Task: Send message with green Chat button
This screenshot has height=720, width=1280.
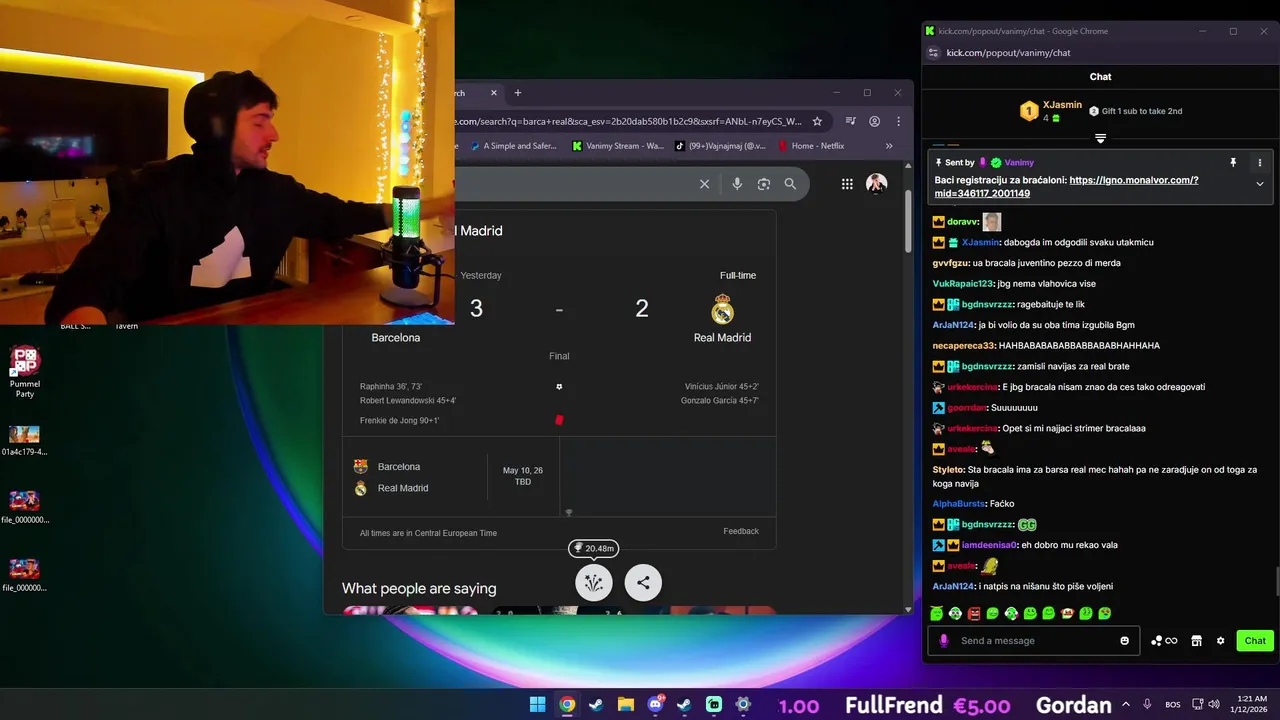Action: pyautogui.click(x=1255, y=641)
